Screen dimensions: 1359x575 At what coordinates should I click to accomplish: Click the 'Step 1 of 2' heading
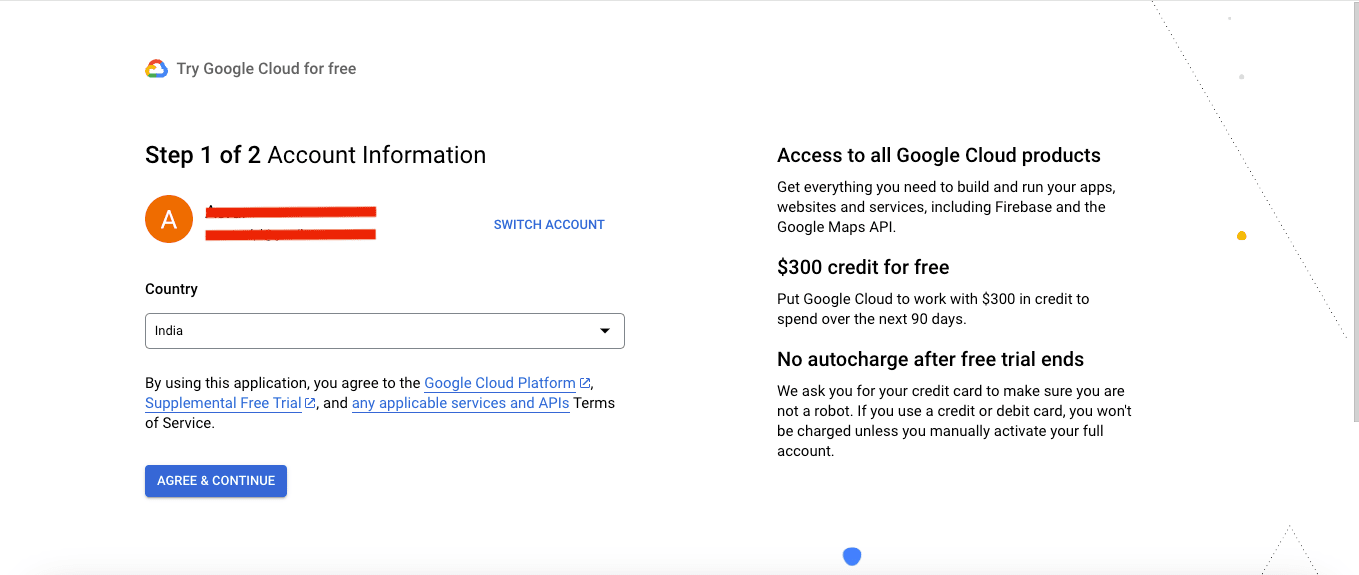pos(203,155)
